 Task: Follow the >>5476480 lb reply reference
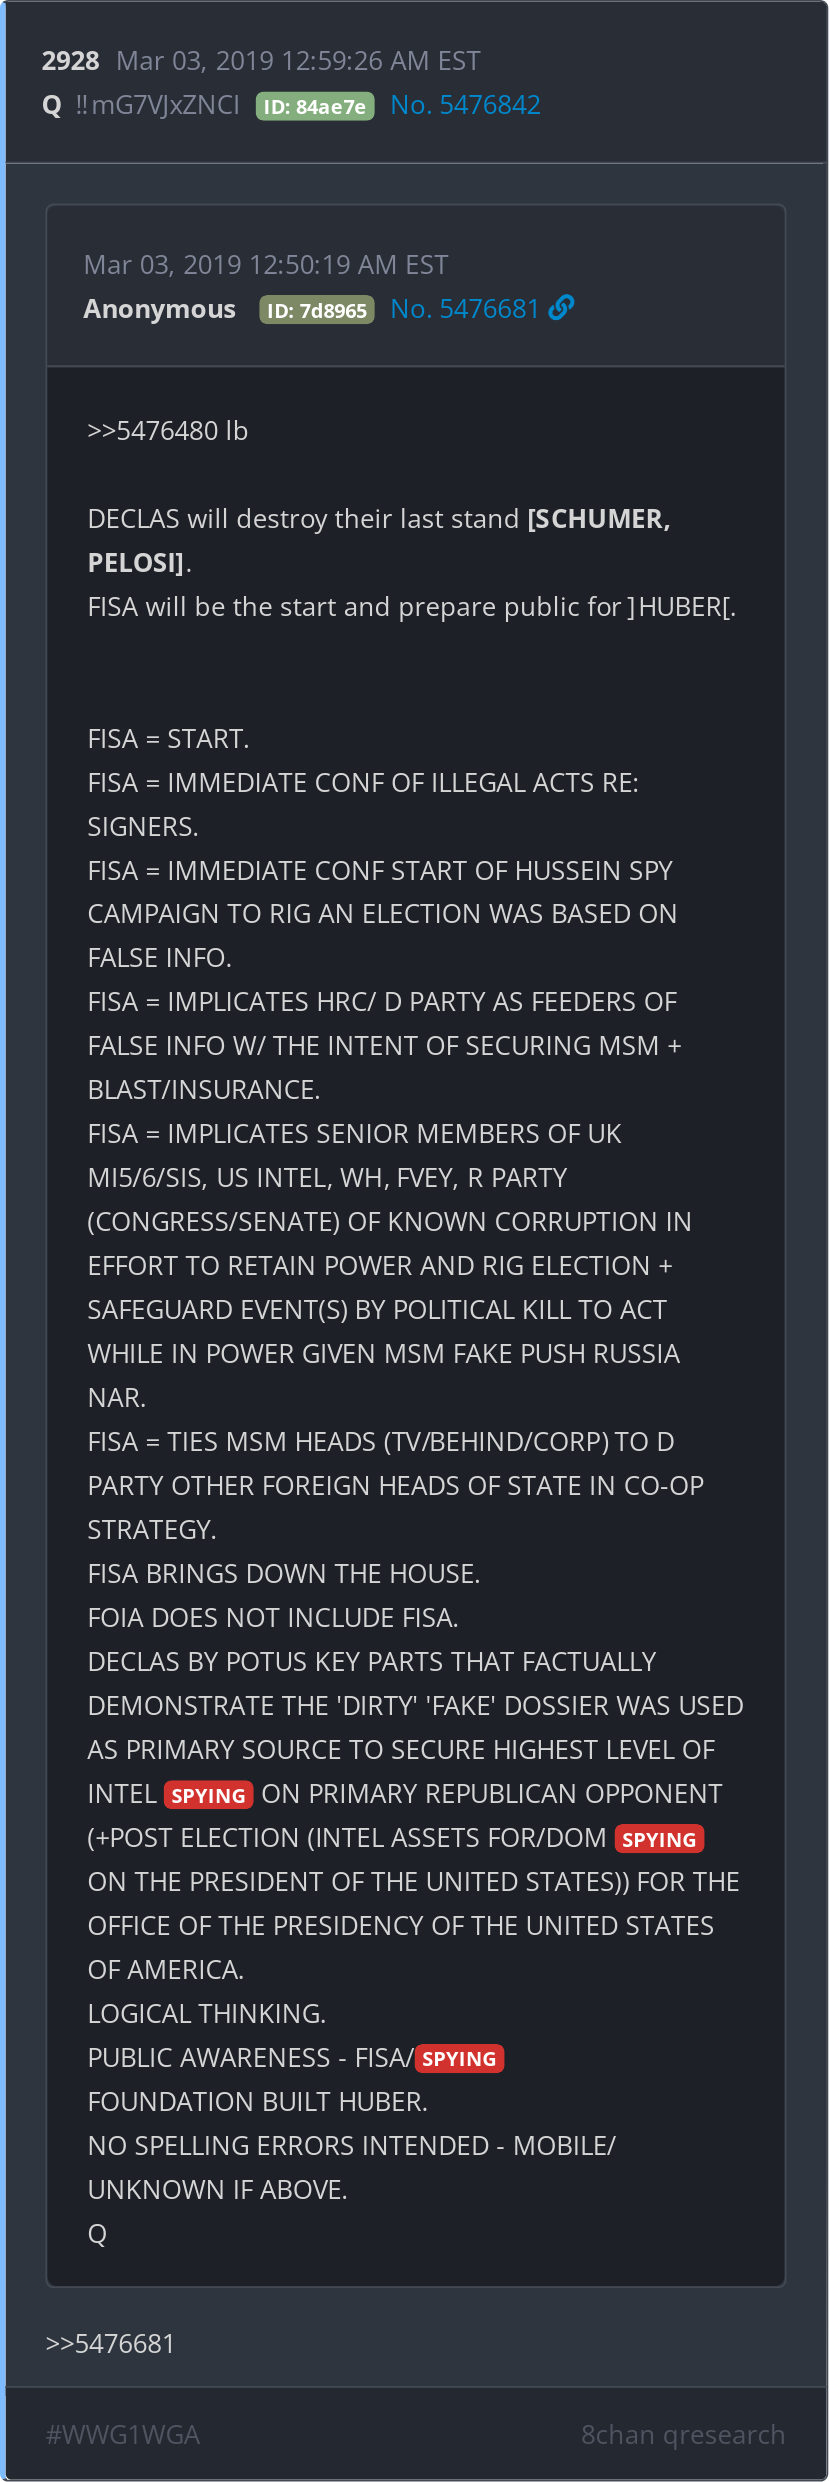(x=167, y=431)
